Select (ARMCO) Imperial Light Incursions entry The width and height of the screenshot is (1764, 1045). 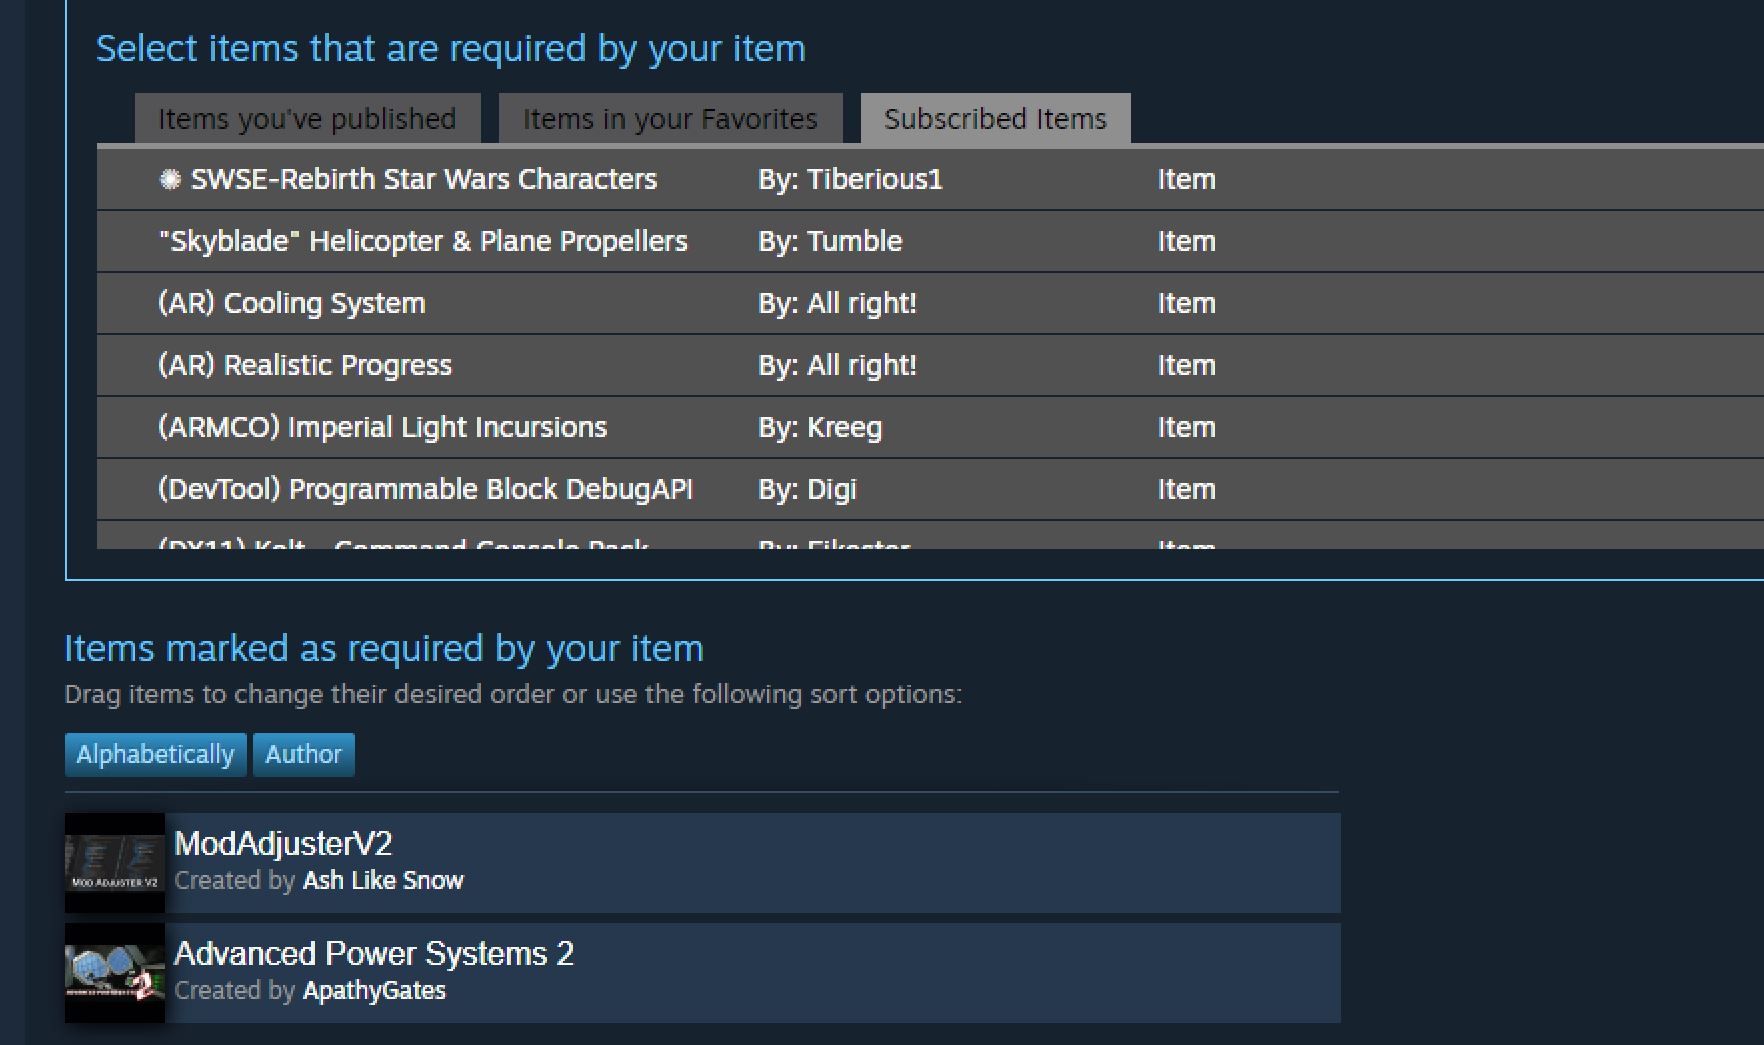(x=930, y=427)
